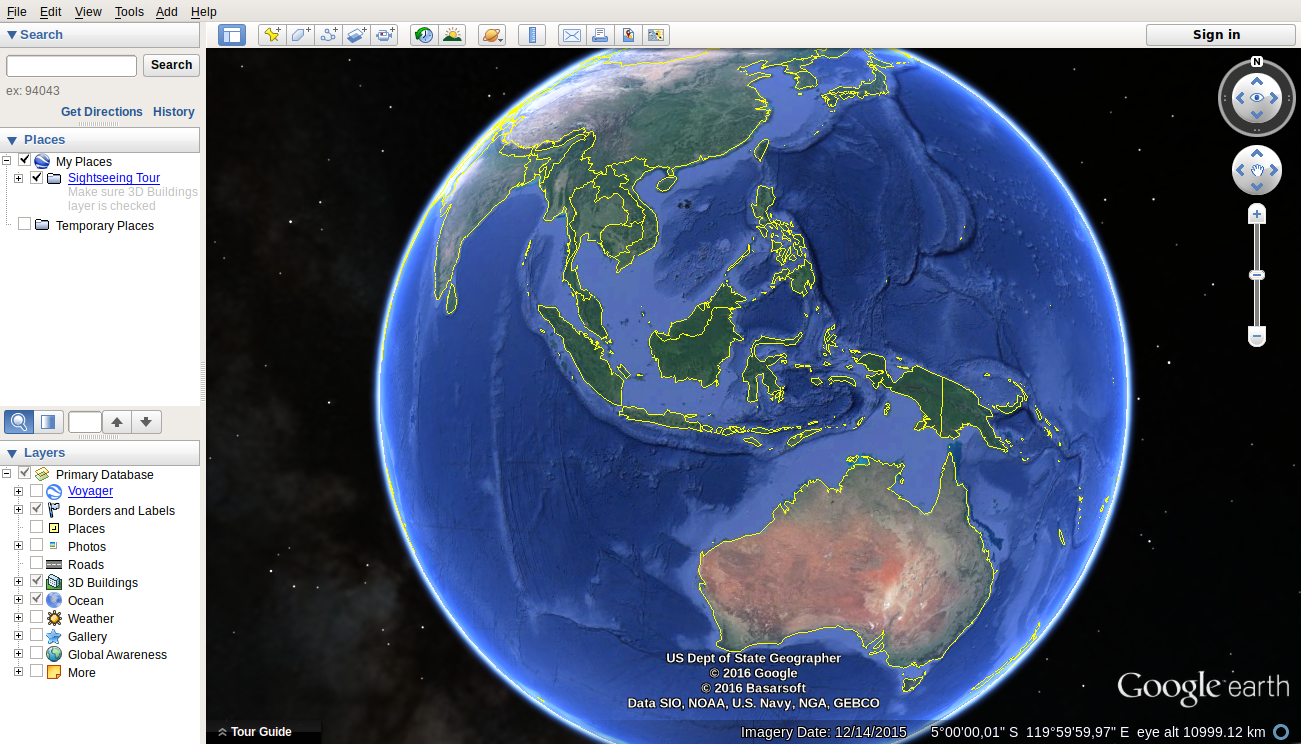Enable the Roads layer
This screenshot has width=1301, height=744.
coord(37,564)
